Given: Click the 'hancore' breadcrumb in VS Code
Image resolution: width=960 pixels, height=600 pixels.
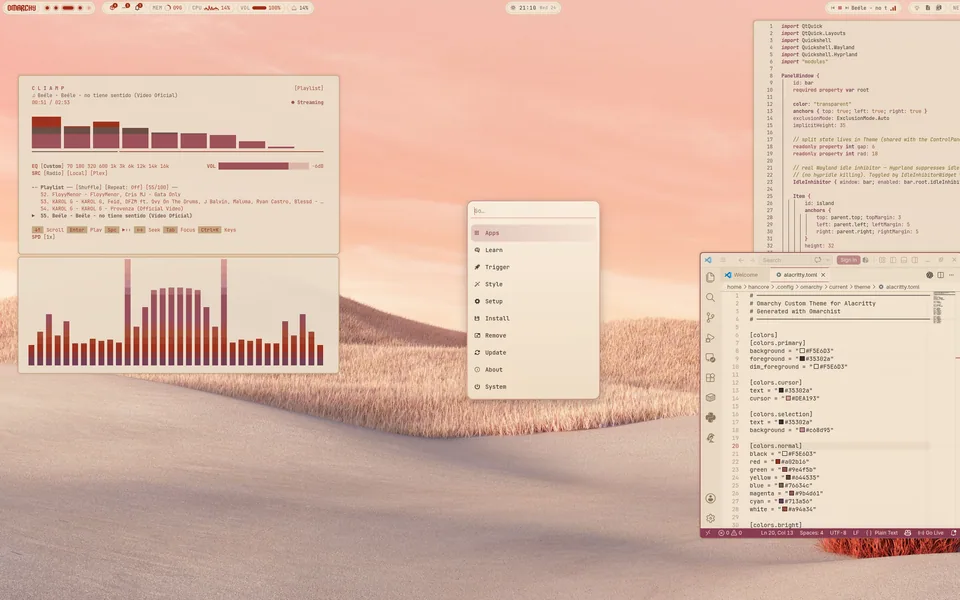Looking at the screenshot, I should [758, 287].
